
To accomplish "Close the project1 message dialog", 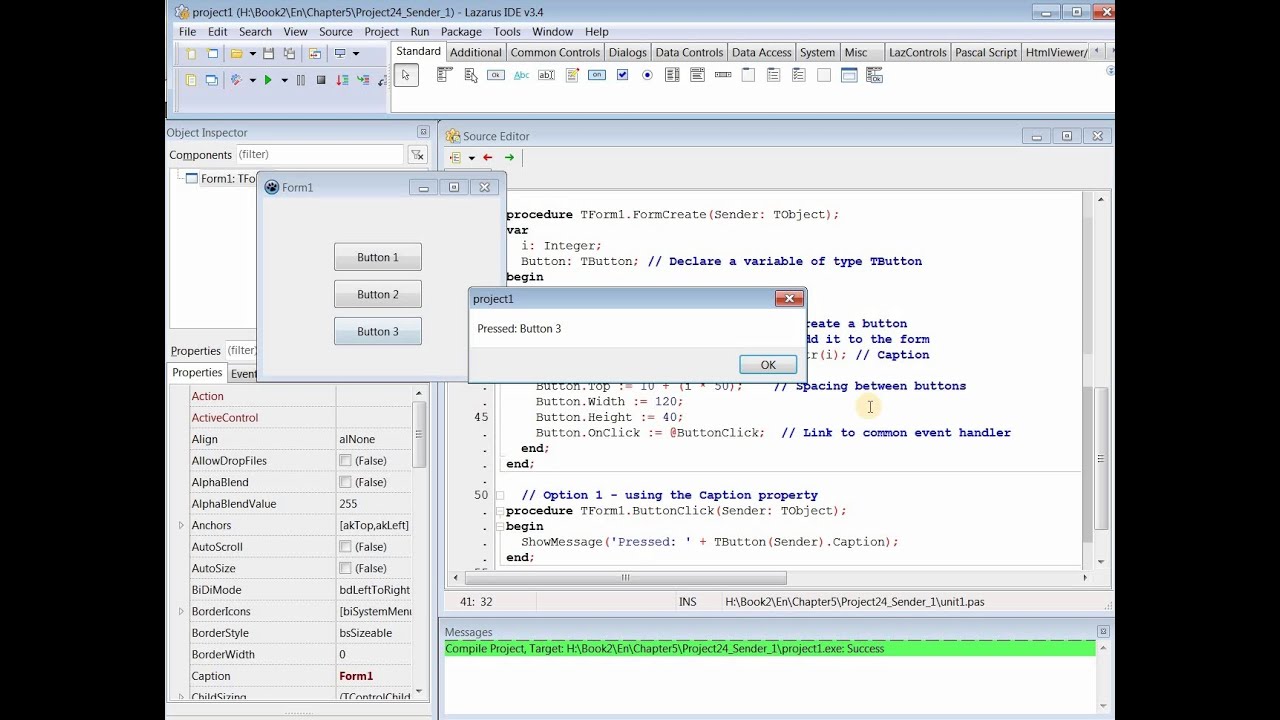I will [x=789, y=298].
